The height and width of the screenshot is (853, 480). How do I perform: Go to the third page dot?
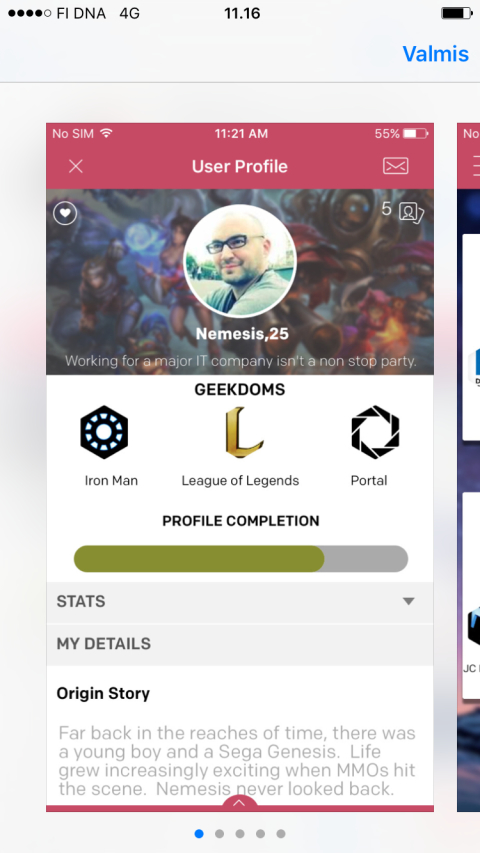click(x=240, y=833)
